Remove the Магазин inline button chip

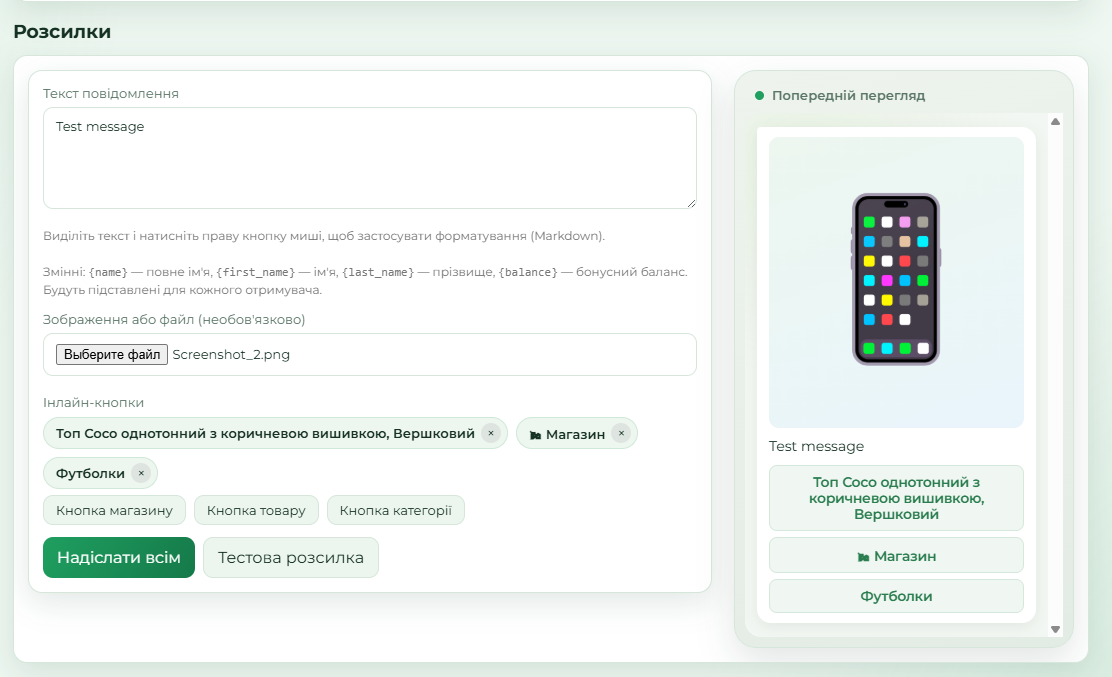[x=621, y=433]
